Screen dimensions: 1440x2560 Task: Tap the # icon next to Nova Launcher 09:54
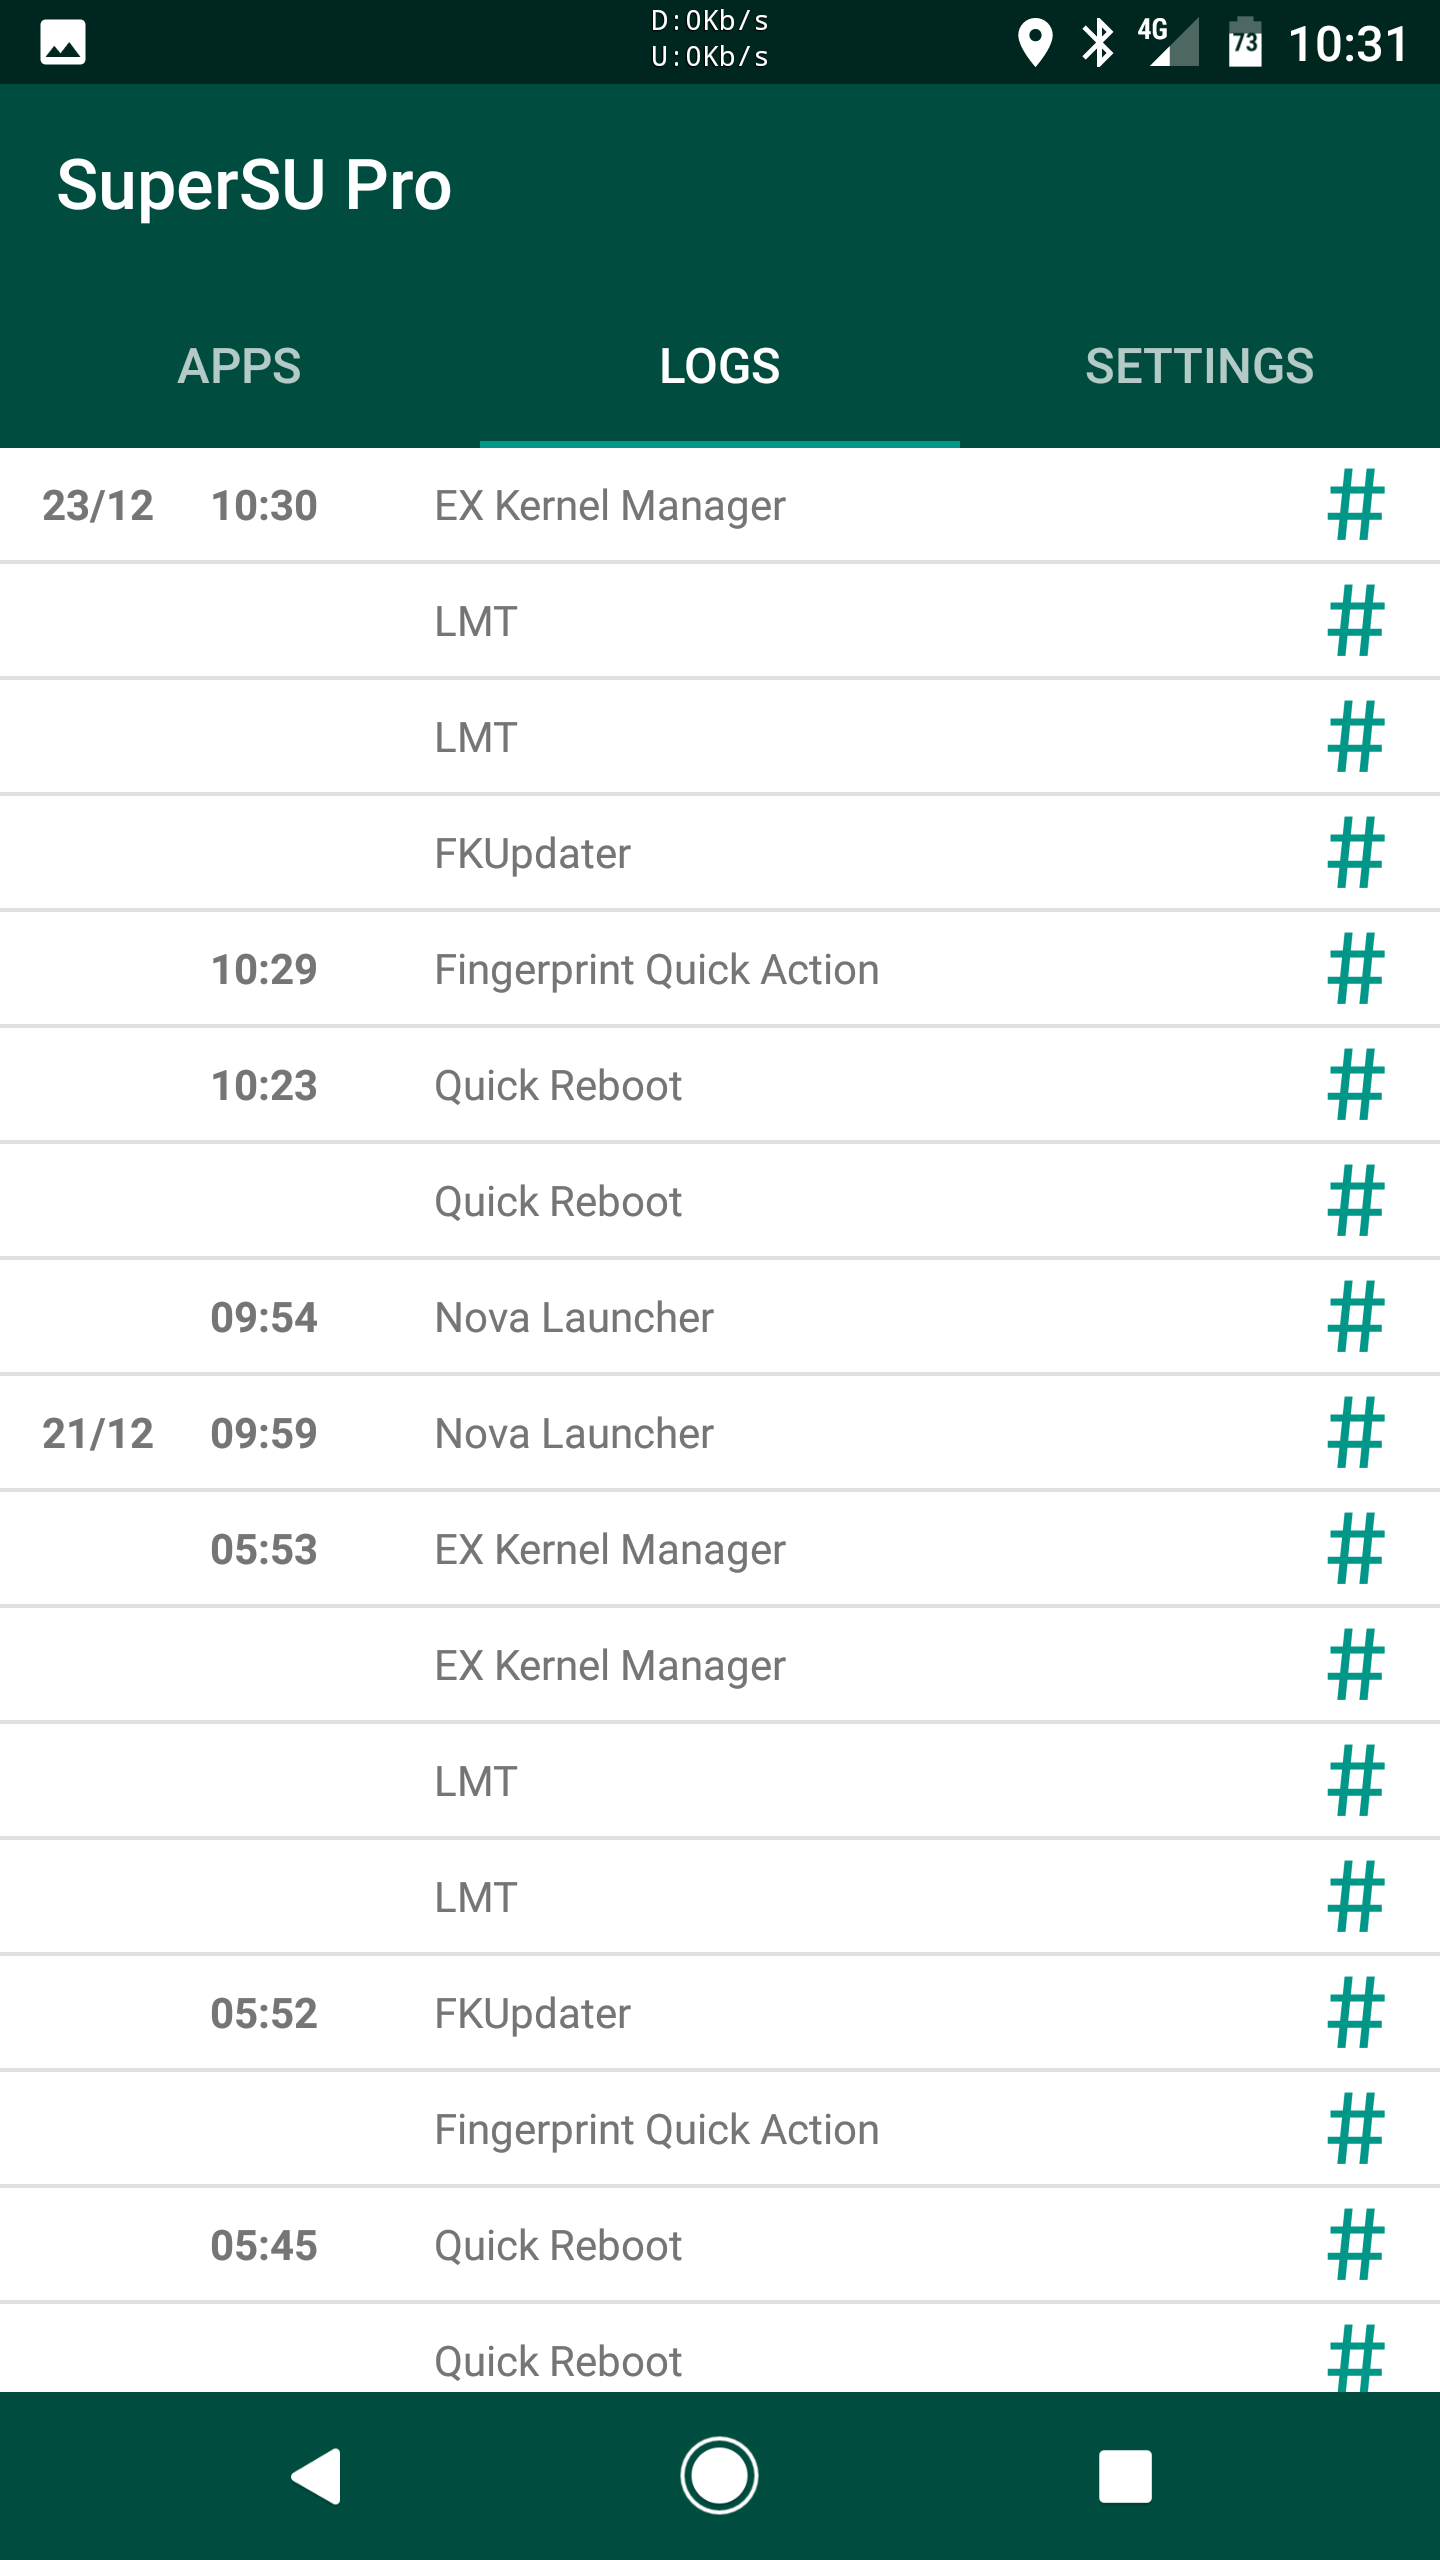pos(1356,1317)
